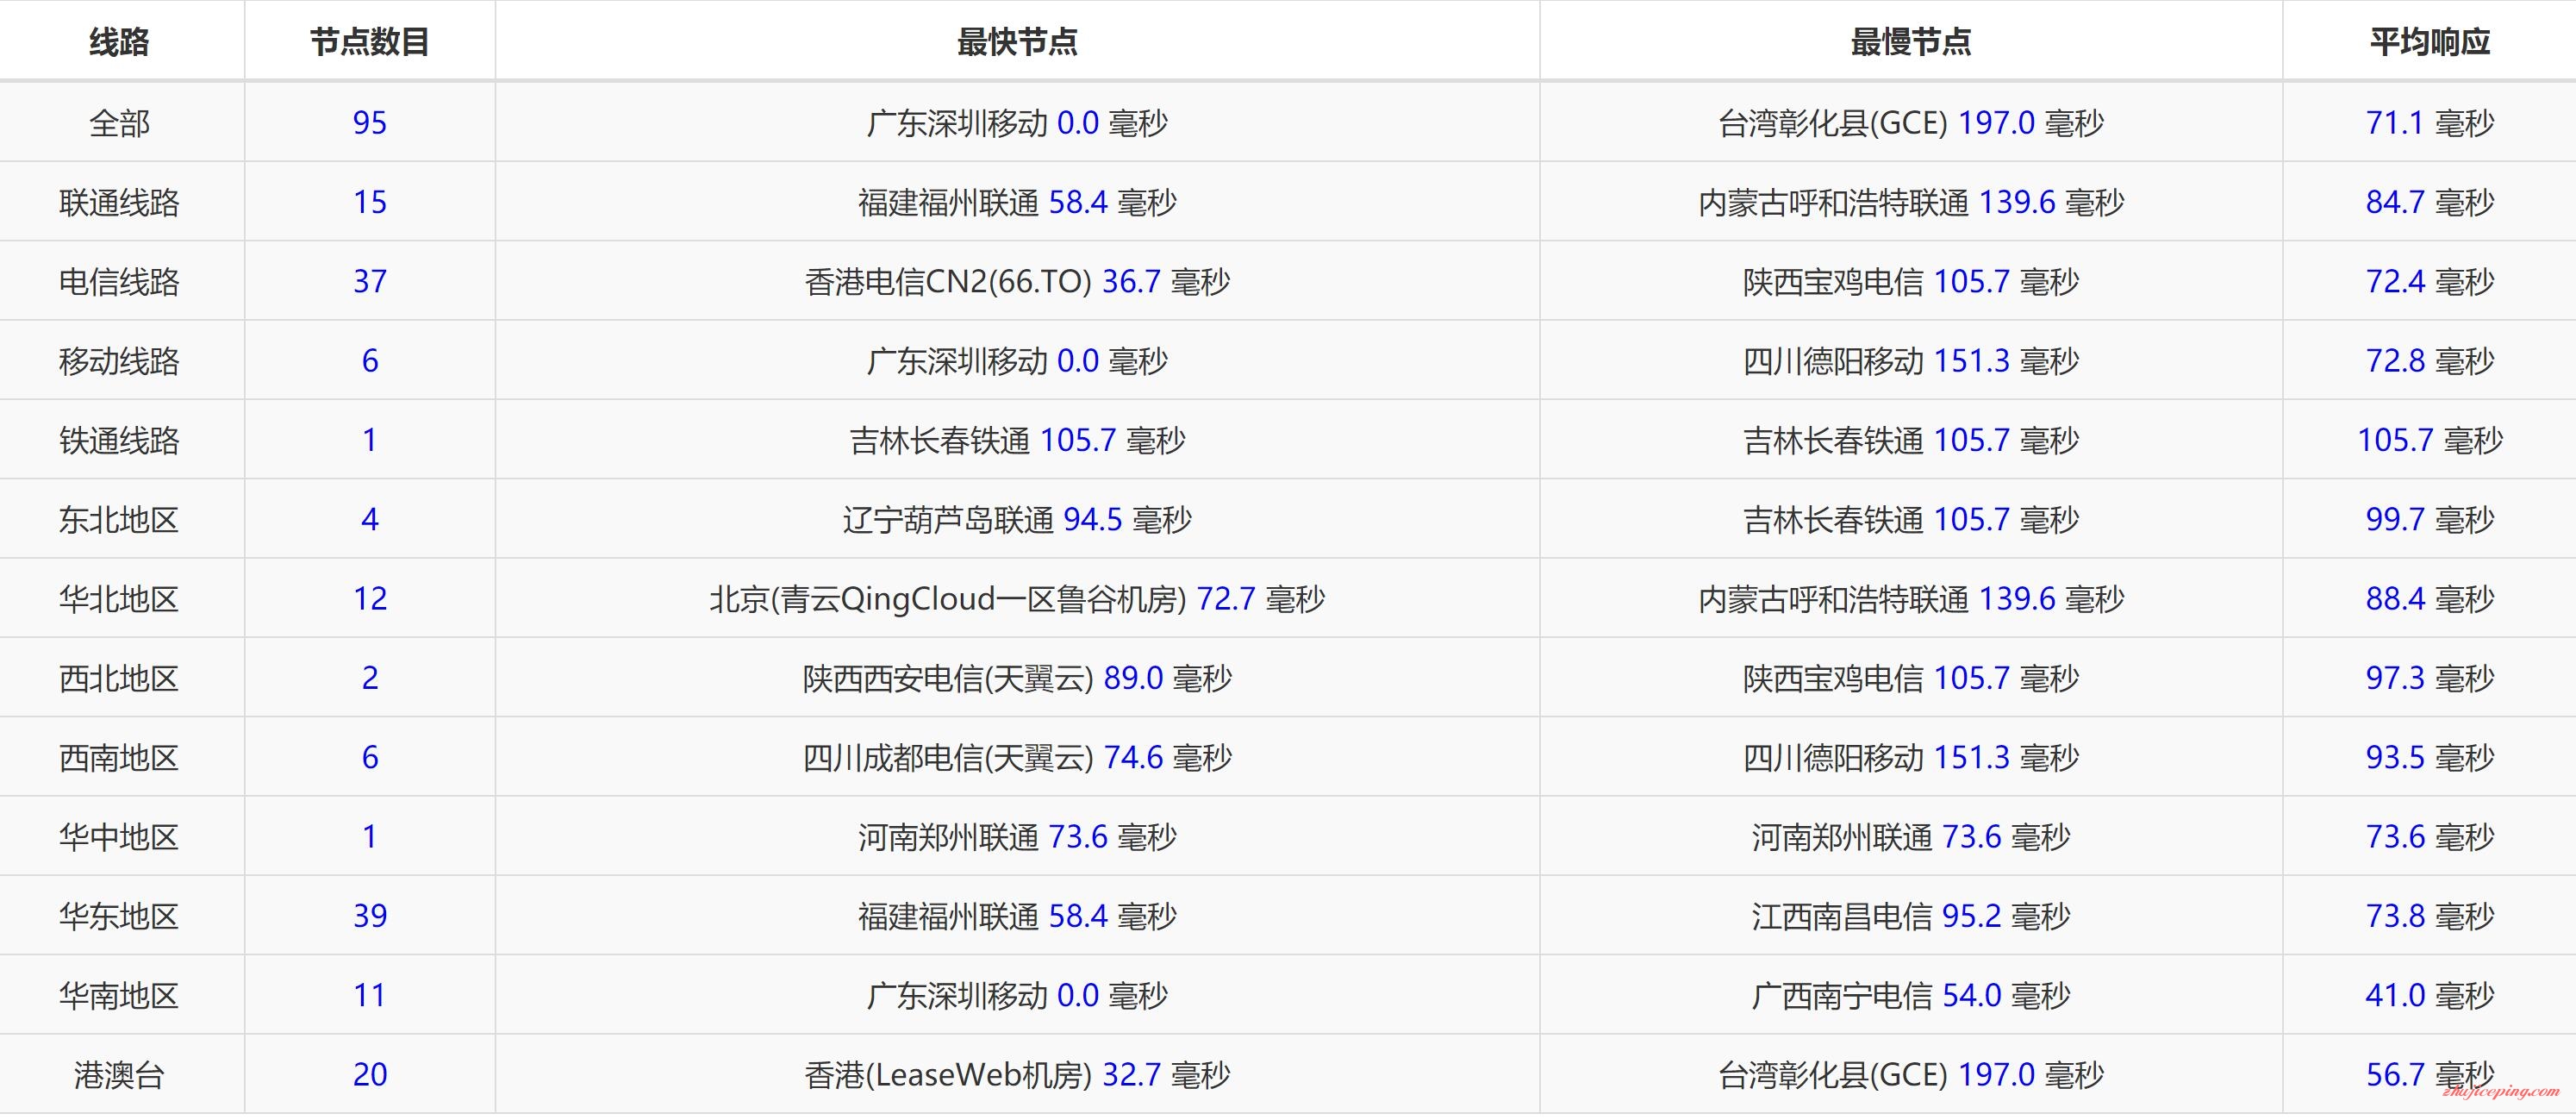Click average response 84.7 毫秒
2576x1120 pixels.
point(2430,202)
